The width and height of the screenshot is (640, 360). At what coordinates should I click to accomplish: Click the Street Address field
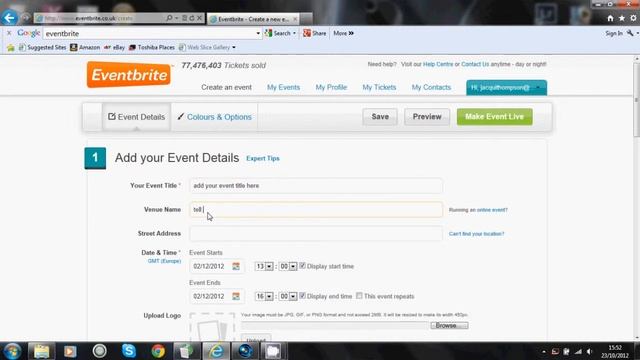click(x=316, y=234)
